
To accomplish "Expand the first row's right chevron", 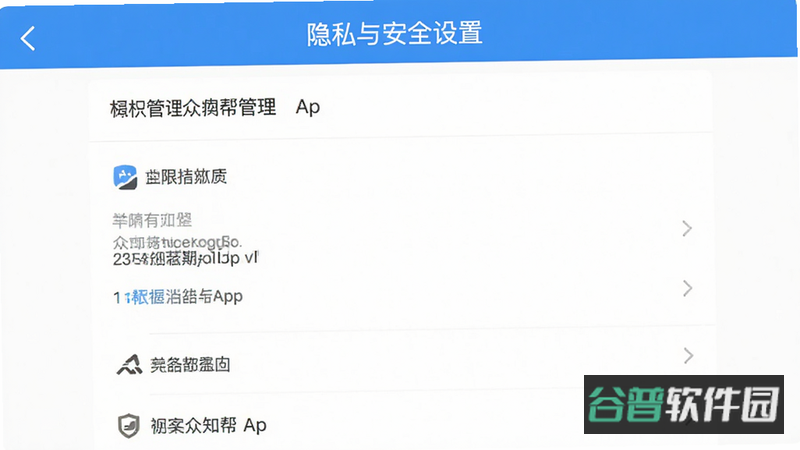I will (687, 229).
